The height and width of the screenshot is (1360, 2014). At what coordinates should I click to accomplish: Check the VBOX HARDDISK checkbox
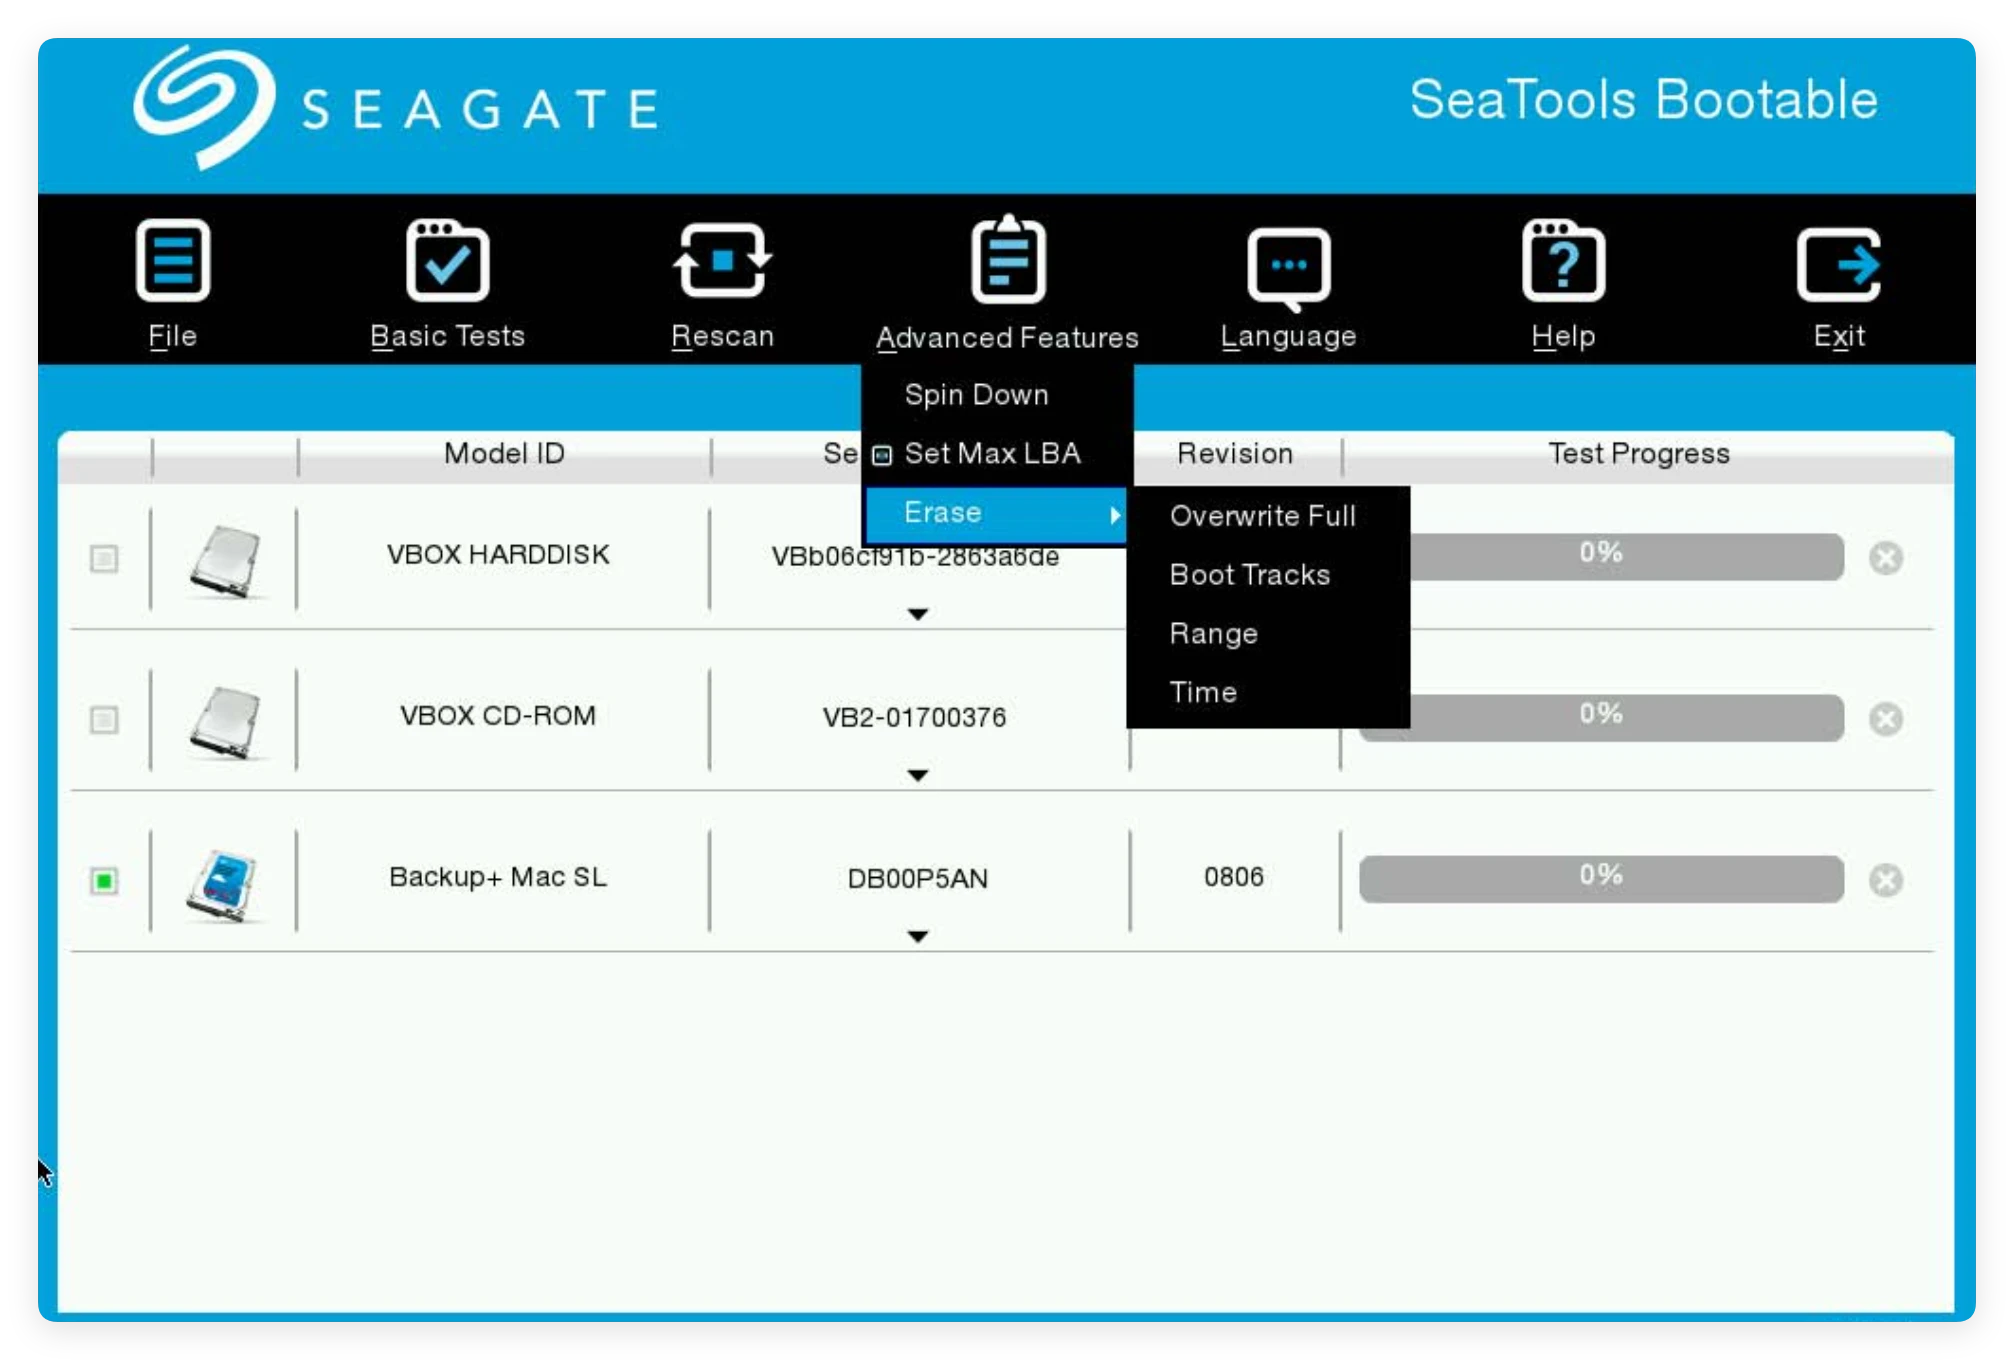(104, 557)
